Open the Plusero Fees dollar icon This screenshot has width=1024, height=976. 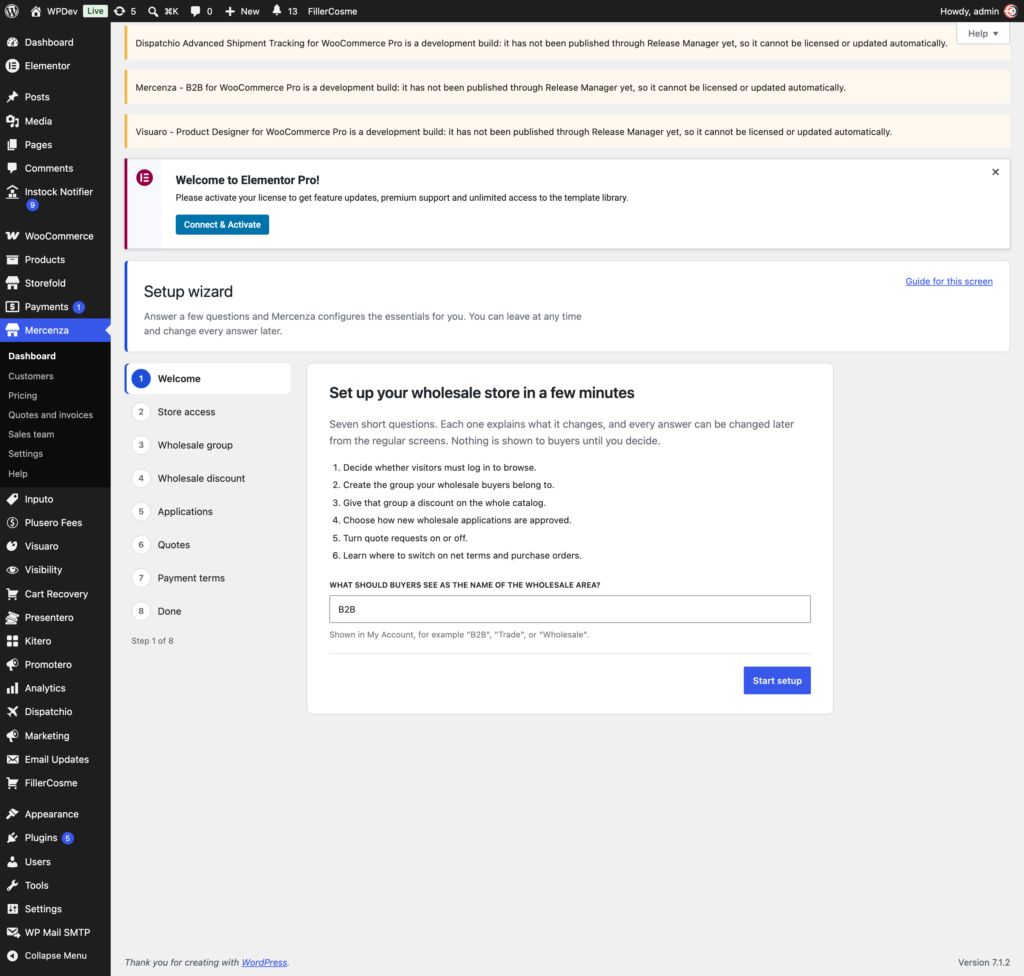click(12, 523)
